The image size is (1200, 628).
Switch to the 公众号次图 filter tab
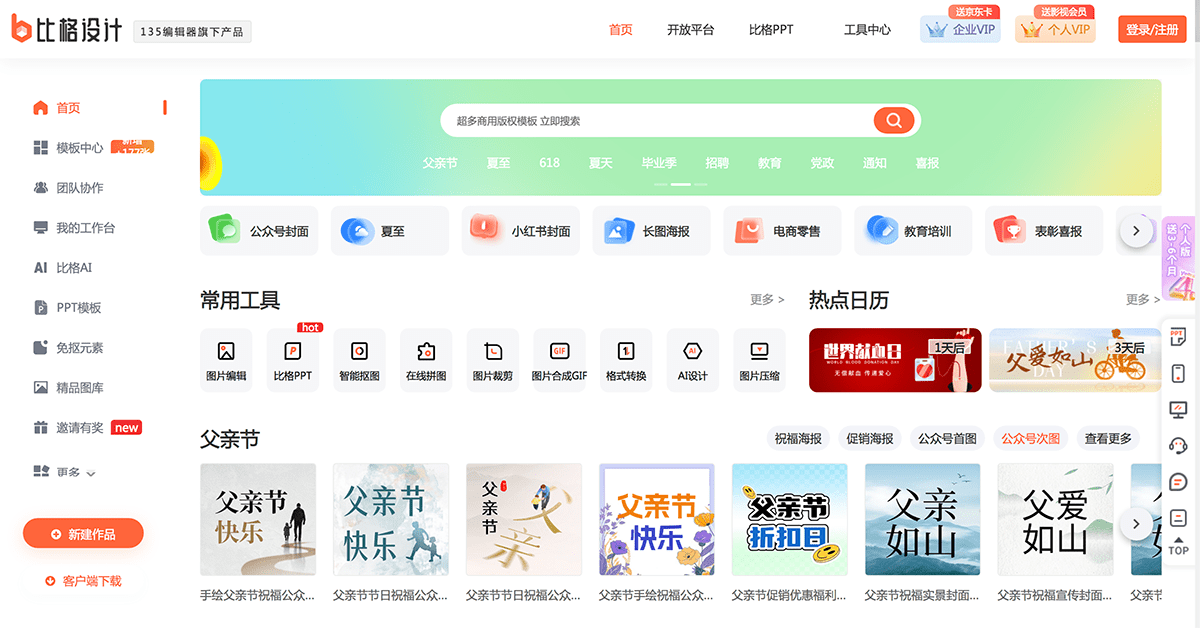[1030, 438]
